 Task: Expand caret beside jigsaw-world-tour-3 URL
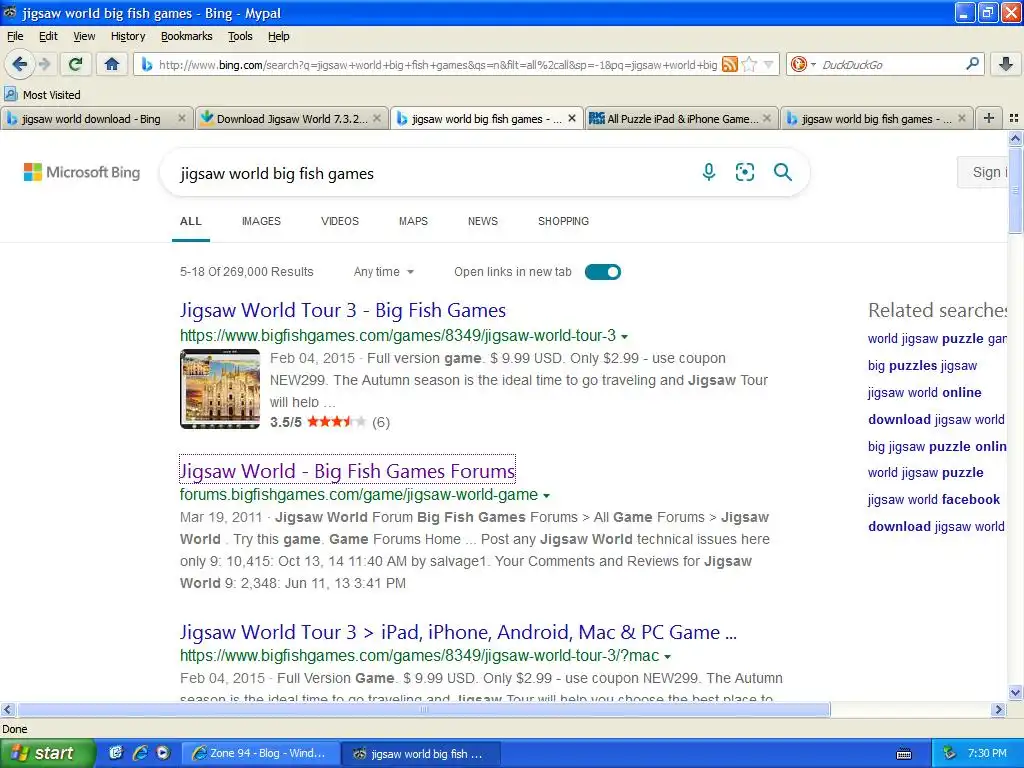(x=624, y=337)
